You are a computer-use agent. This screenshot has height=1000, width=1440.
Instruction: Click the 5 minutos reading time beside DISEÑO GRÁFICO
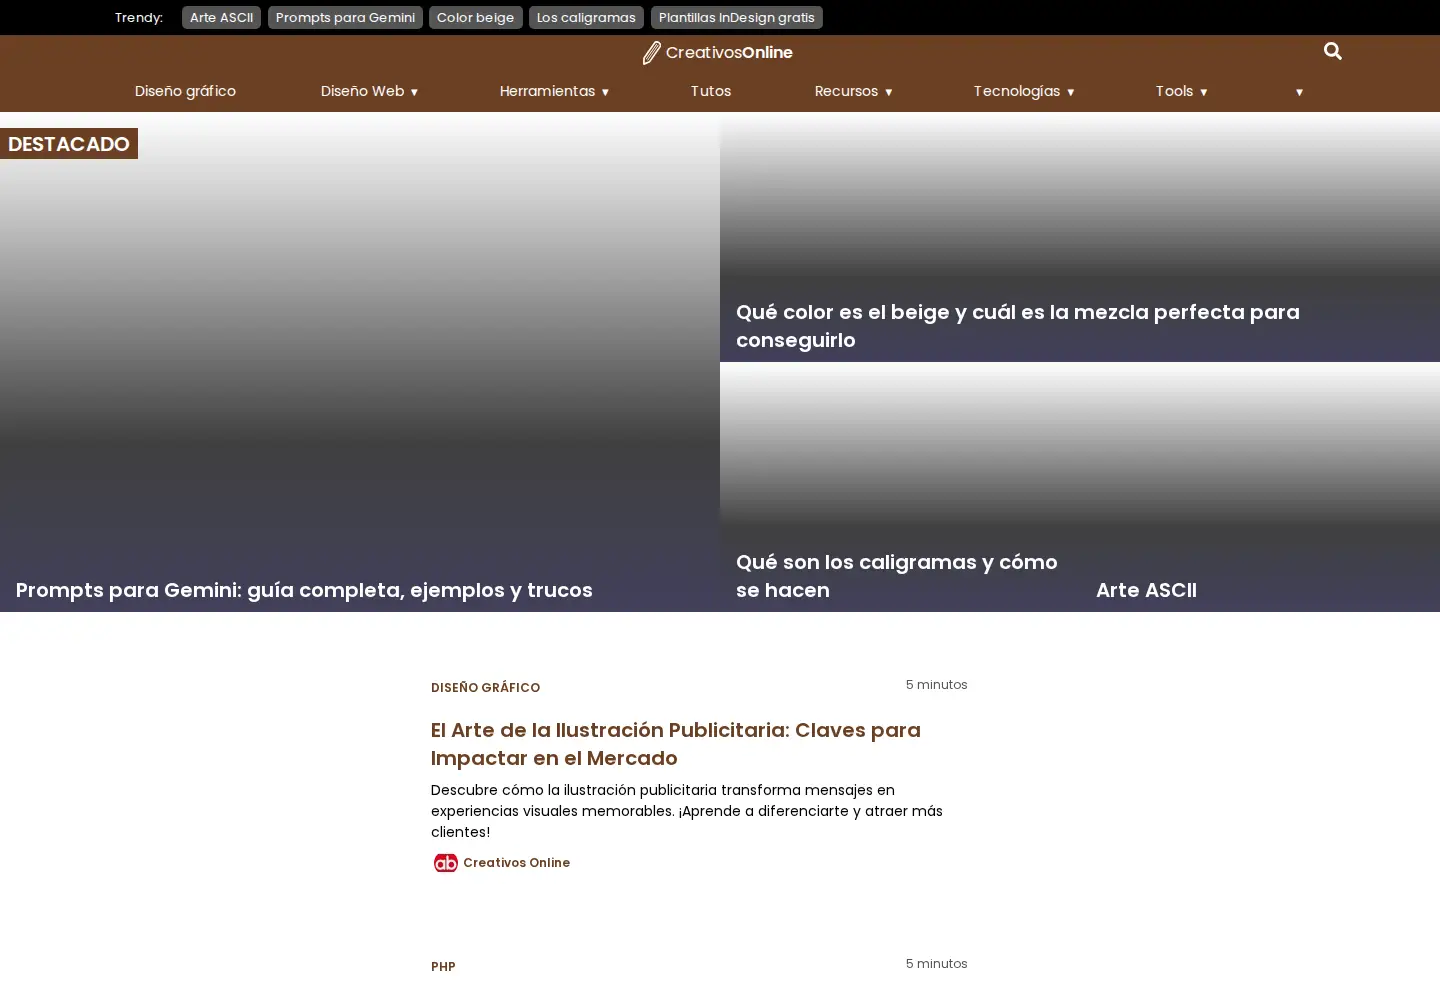tap(936, 685)
